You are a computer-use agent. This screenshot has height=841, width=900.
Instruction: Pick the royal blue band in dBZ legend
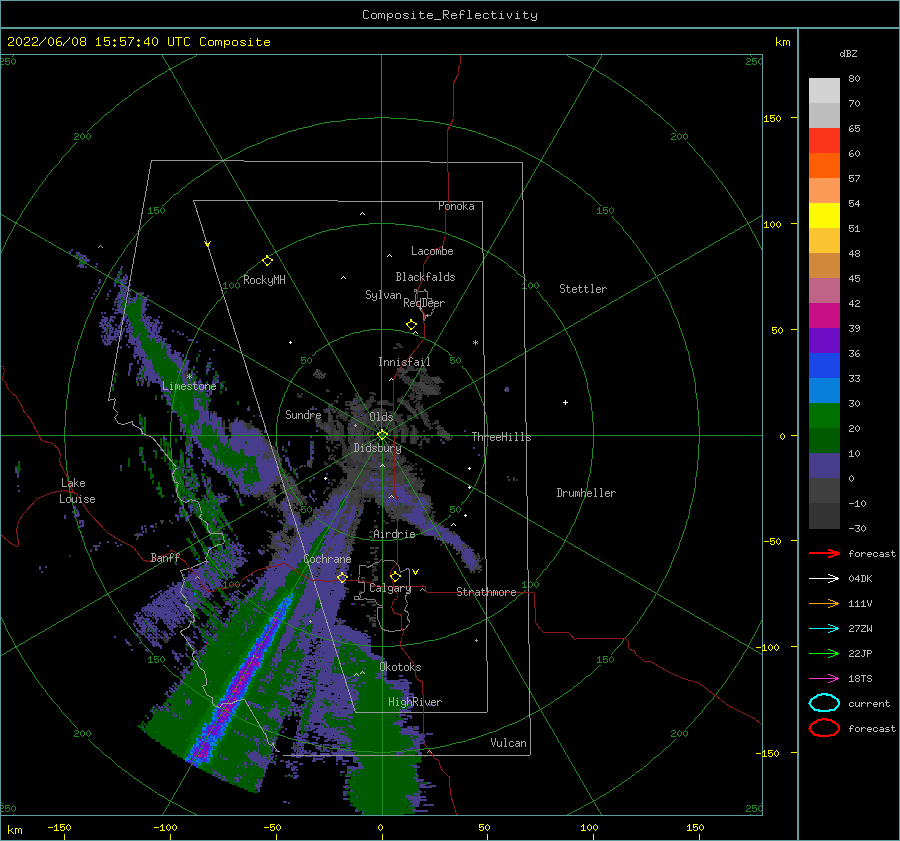point(824,366)
